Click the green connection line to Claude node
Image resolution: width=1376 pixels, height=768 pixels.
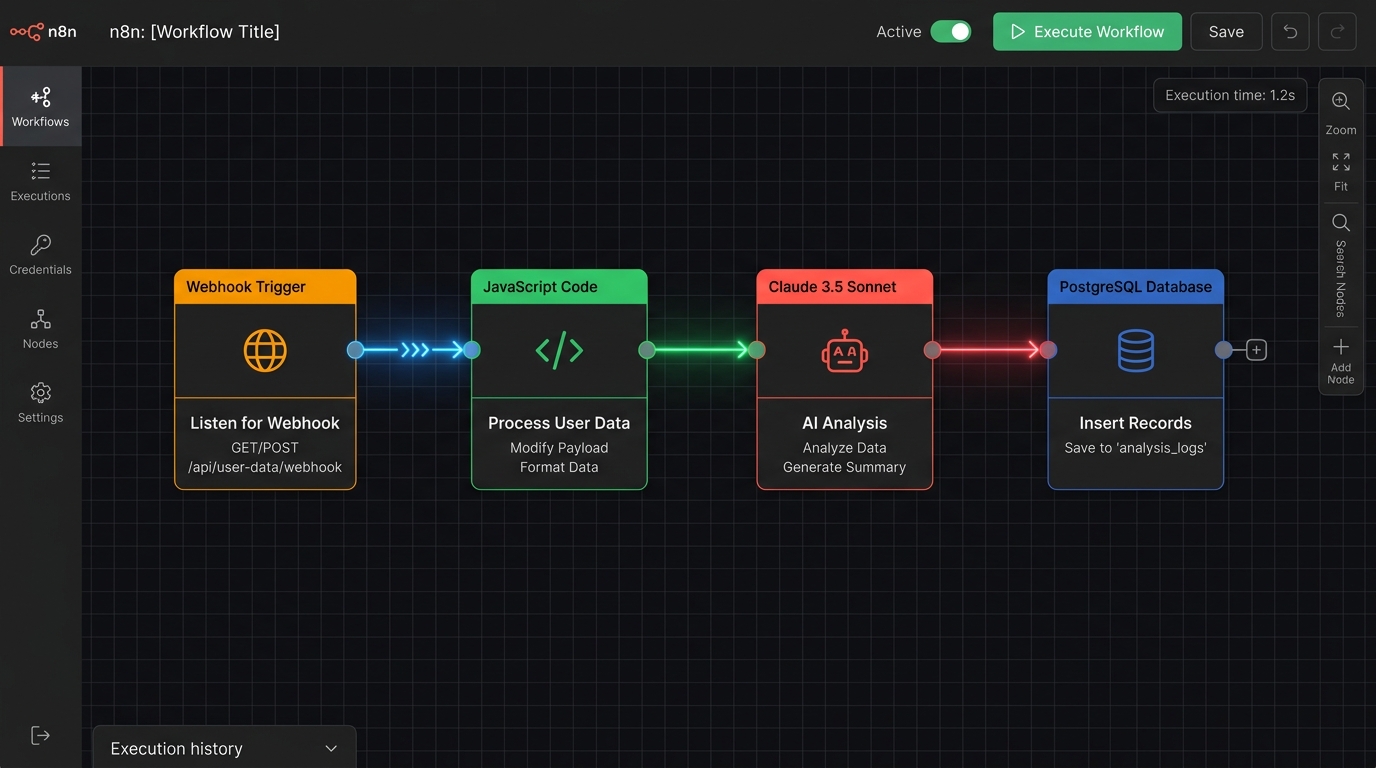coord(702,350)
